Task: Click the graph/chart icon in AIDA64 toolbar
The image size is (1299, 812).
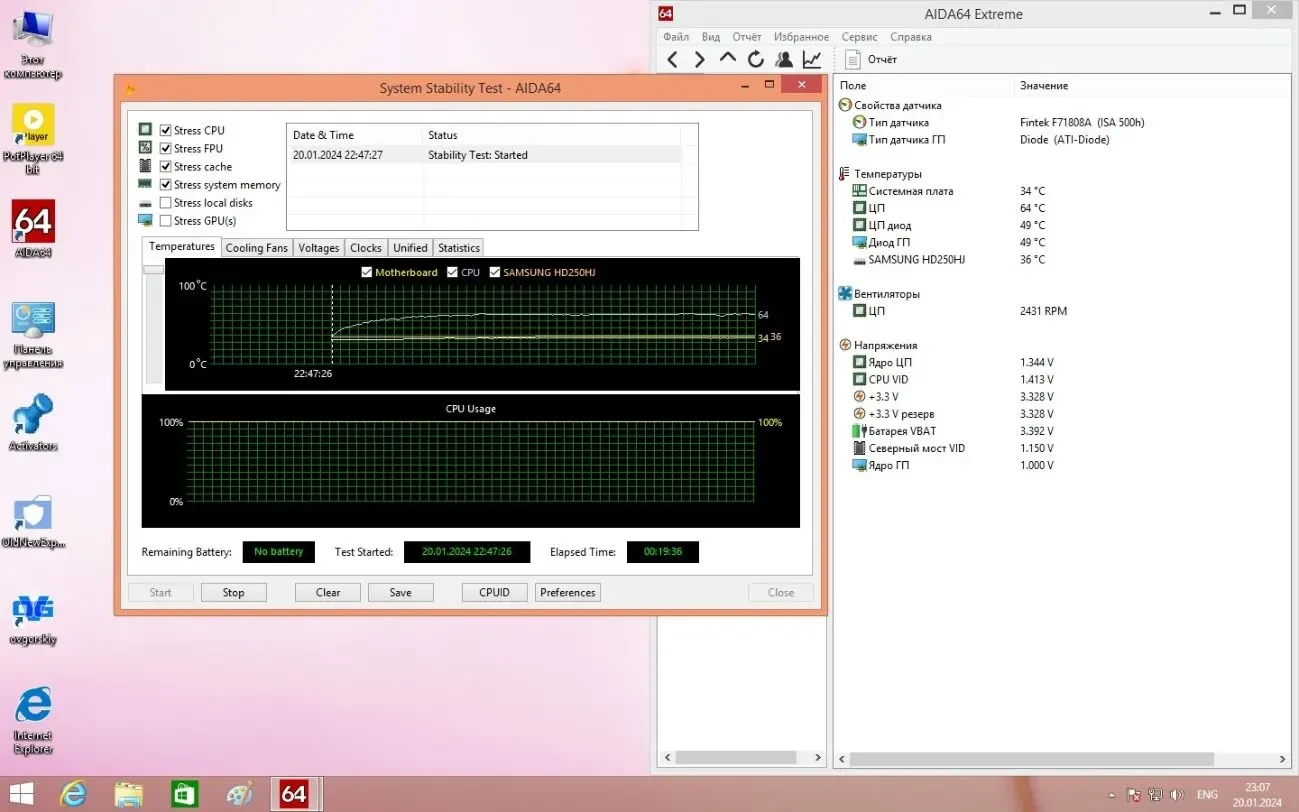Action: [812, 59]
